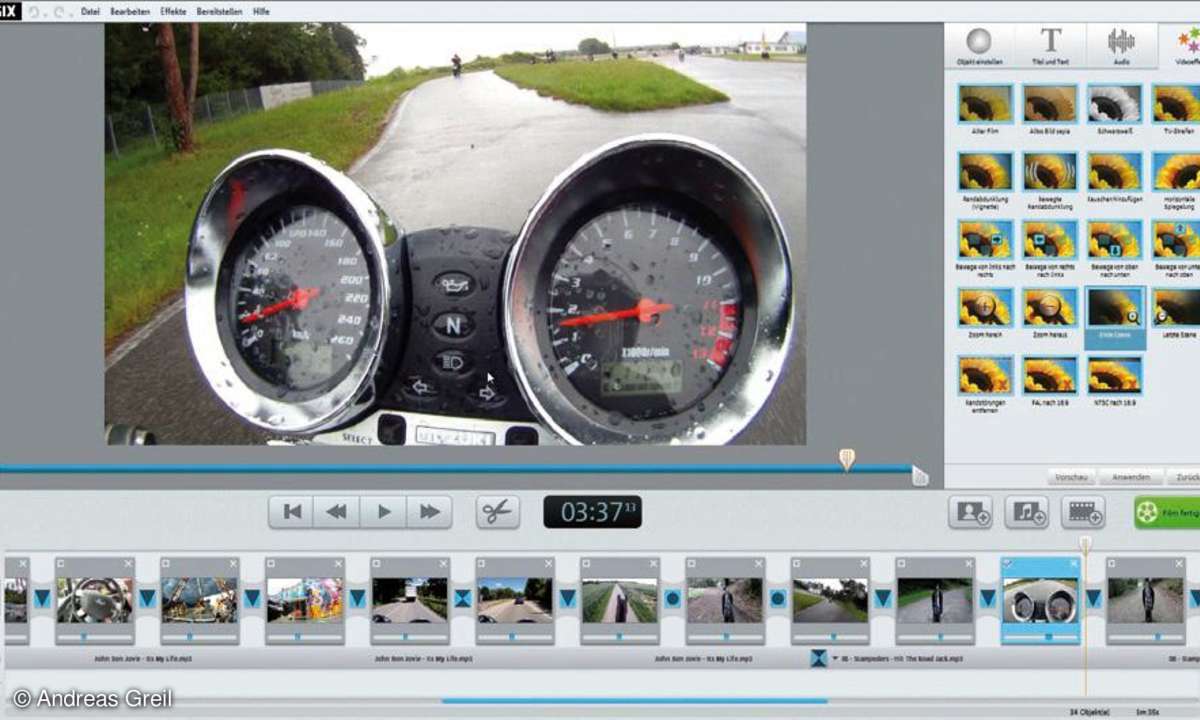Start playback with the play button
The width and height of the screenshot is (1200, 720).
point(384,512)
